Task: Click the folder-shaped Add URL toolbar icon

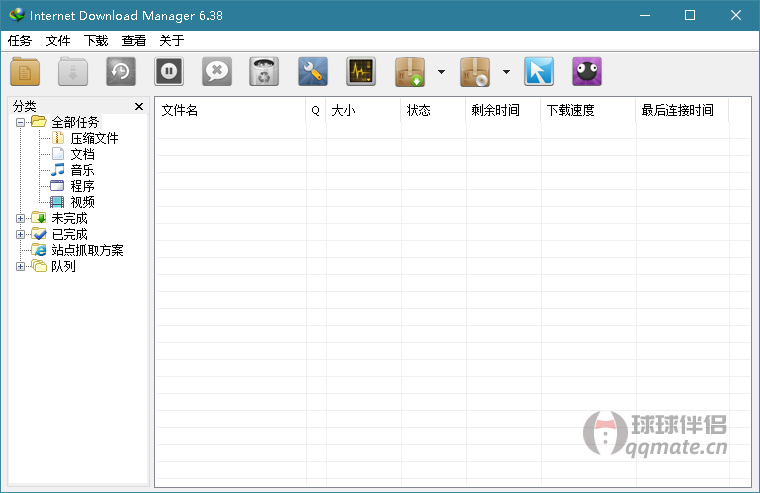Action: pos(26,72)
